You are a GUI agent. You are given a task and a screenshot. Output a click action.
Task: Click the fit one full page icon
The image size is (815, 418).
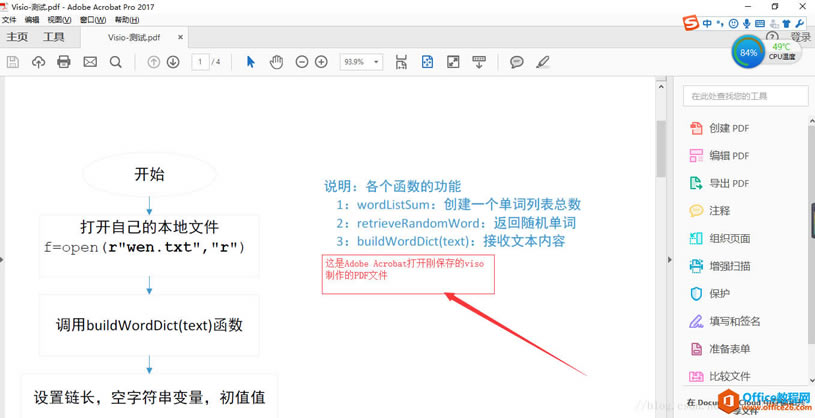(427, 62)
